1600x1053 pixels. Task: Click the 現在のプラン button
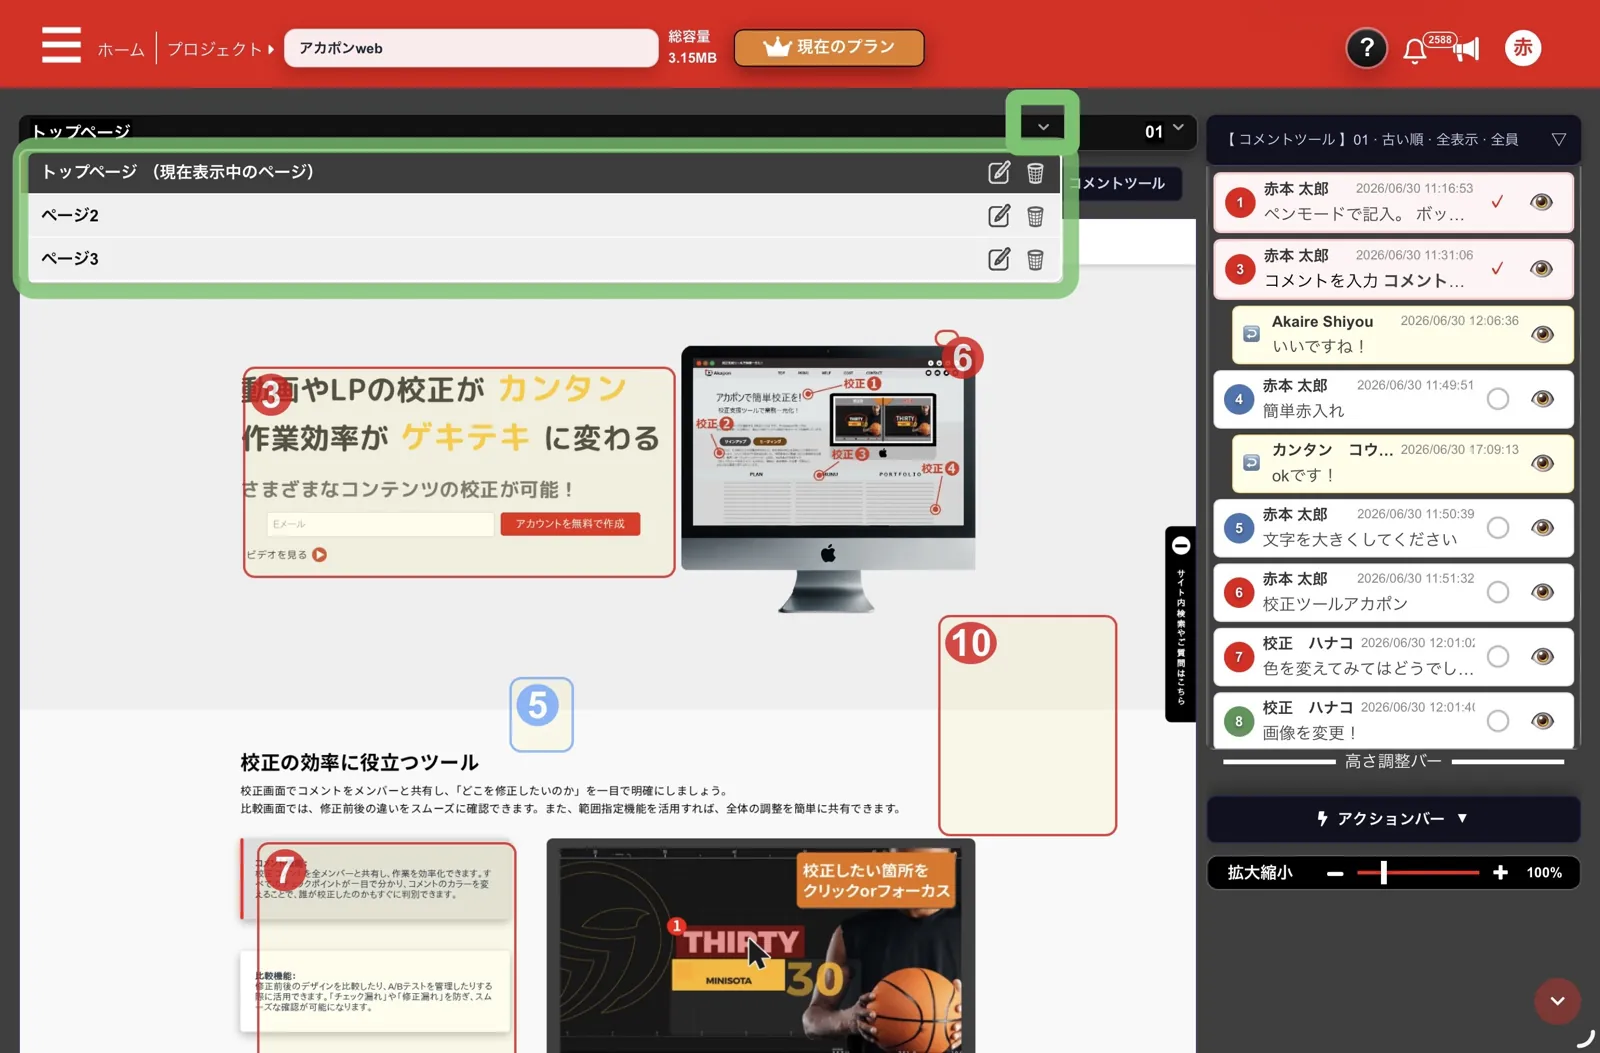pyautogui.click(x=829, y=47)
